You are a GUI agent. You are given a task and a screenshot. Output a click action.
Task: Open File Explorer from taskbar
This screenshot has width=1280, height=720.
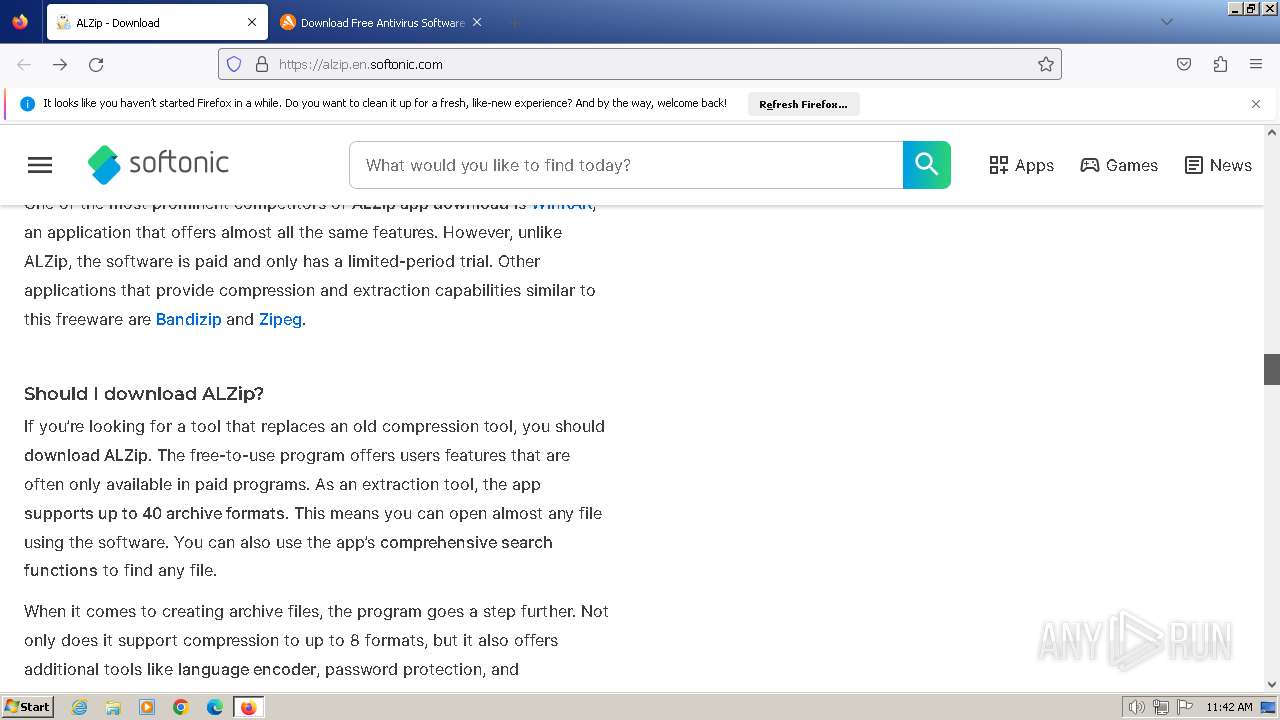(x=113, y=707)
